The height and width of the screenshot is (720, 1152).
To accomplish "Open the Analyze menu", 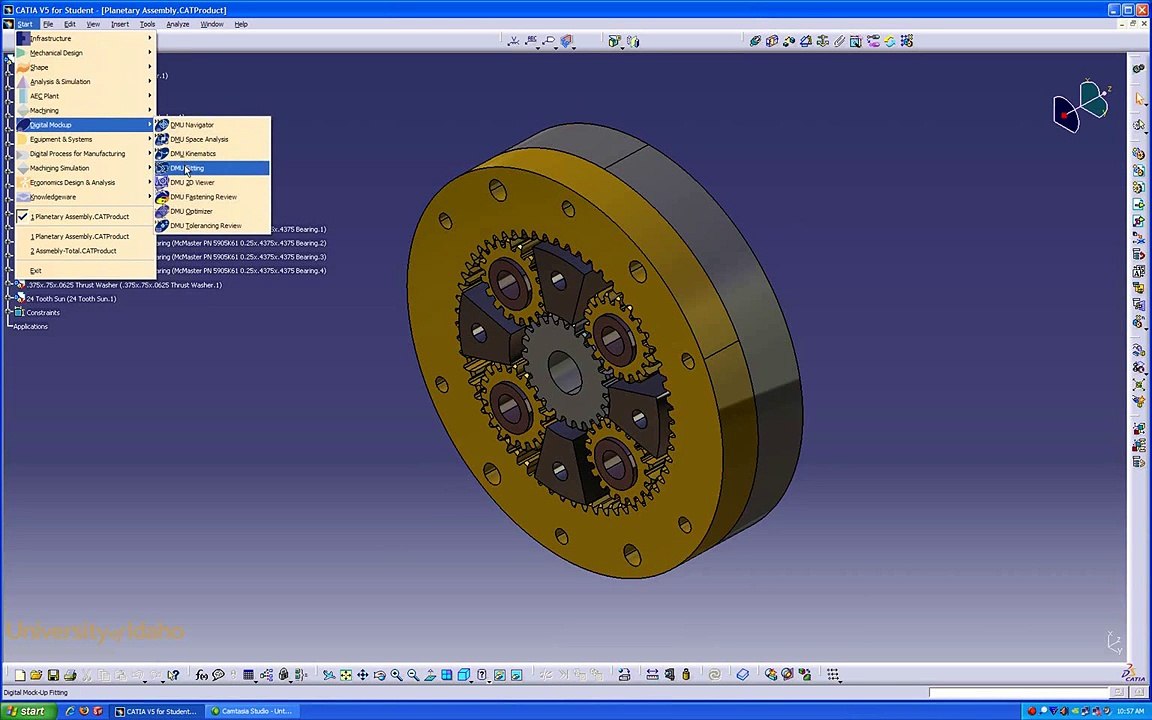I will (178, 24).
